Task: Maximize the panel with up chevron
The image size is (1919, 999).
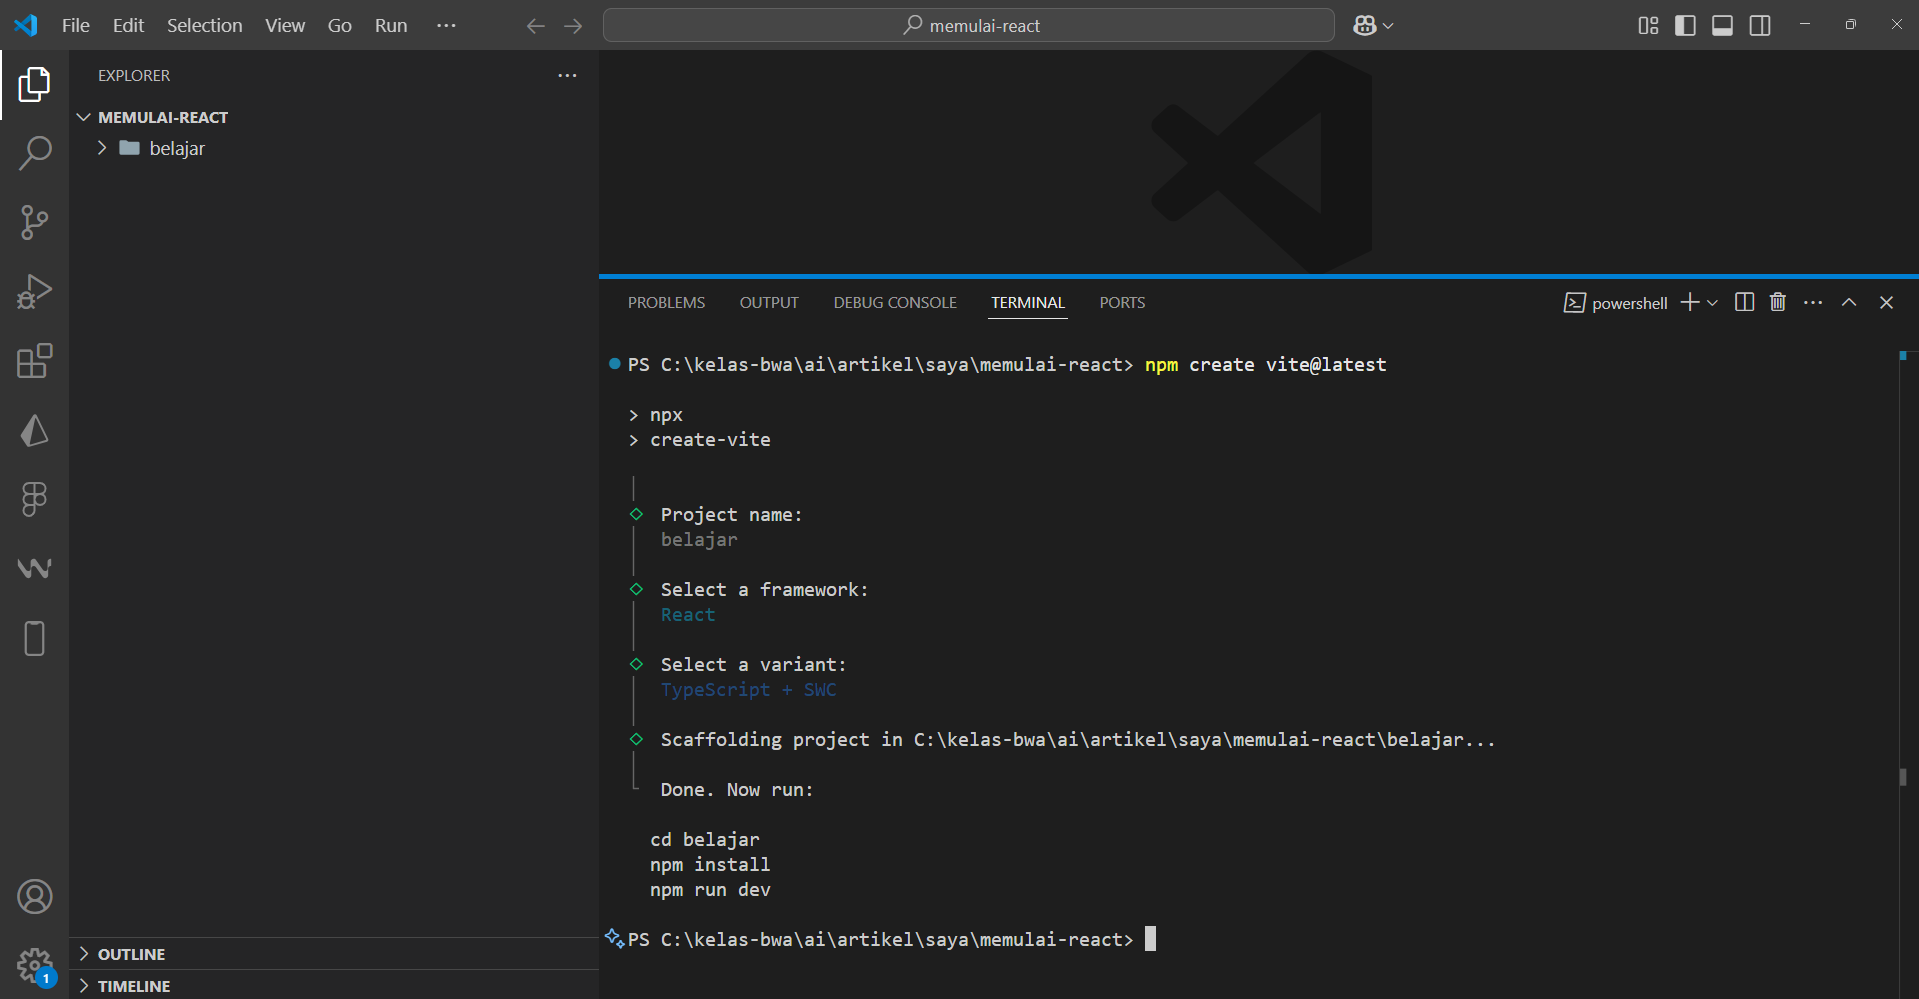Action: tap(1849, 302)
